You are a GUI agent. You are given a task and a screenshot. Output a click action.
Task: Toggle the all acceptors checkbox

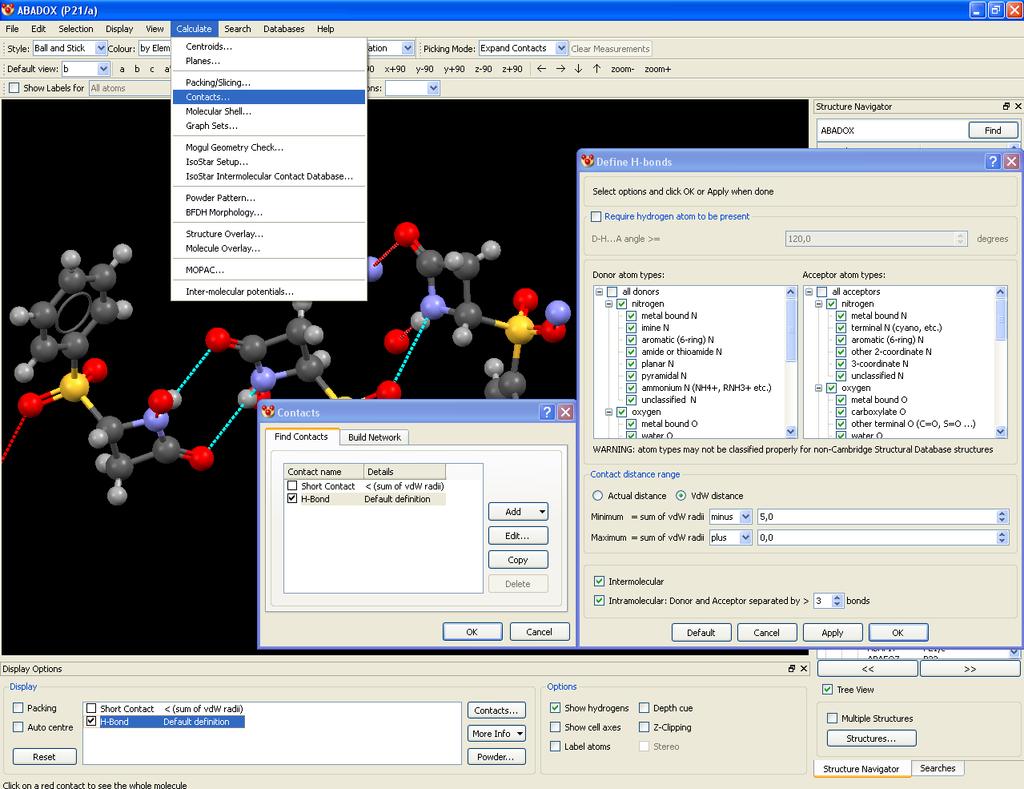point(822,291)
